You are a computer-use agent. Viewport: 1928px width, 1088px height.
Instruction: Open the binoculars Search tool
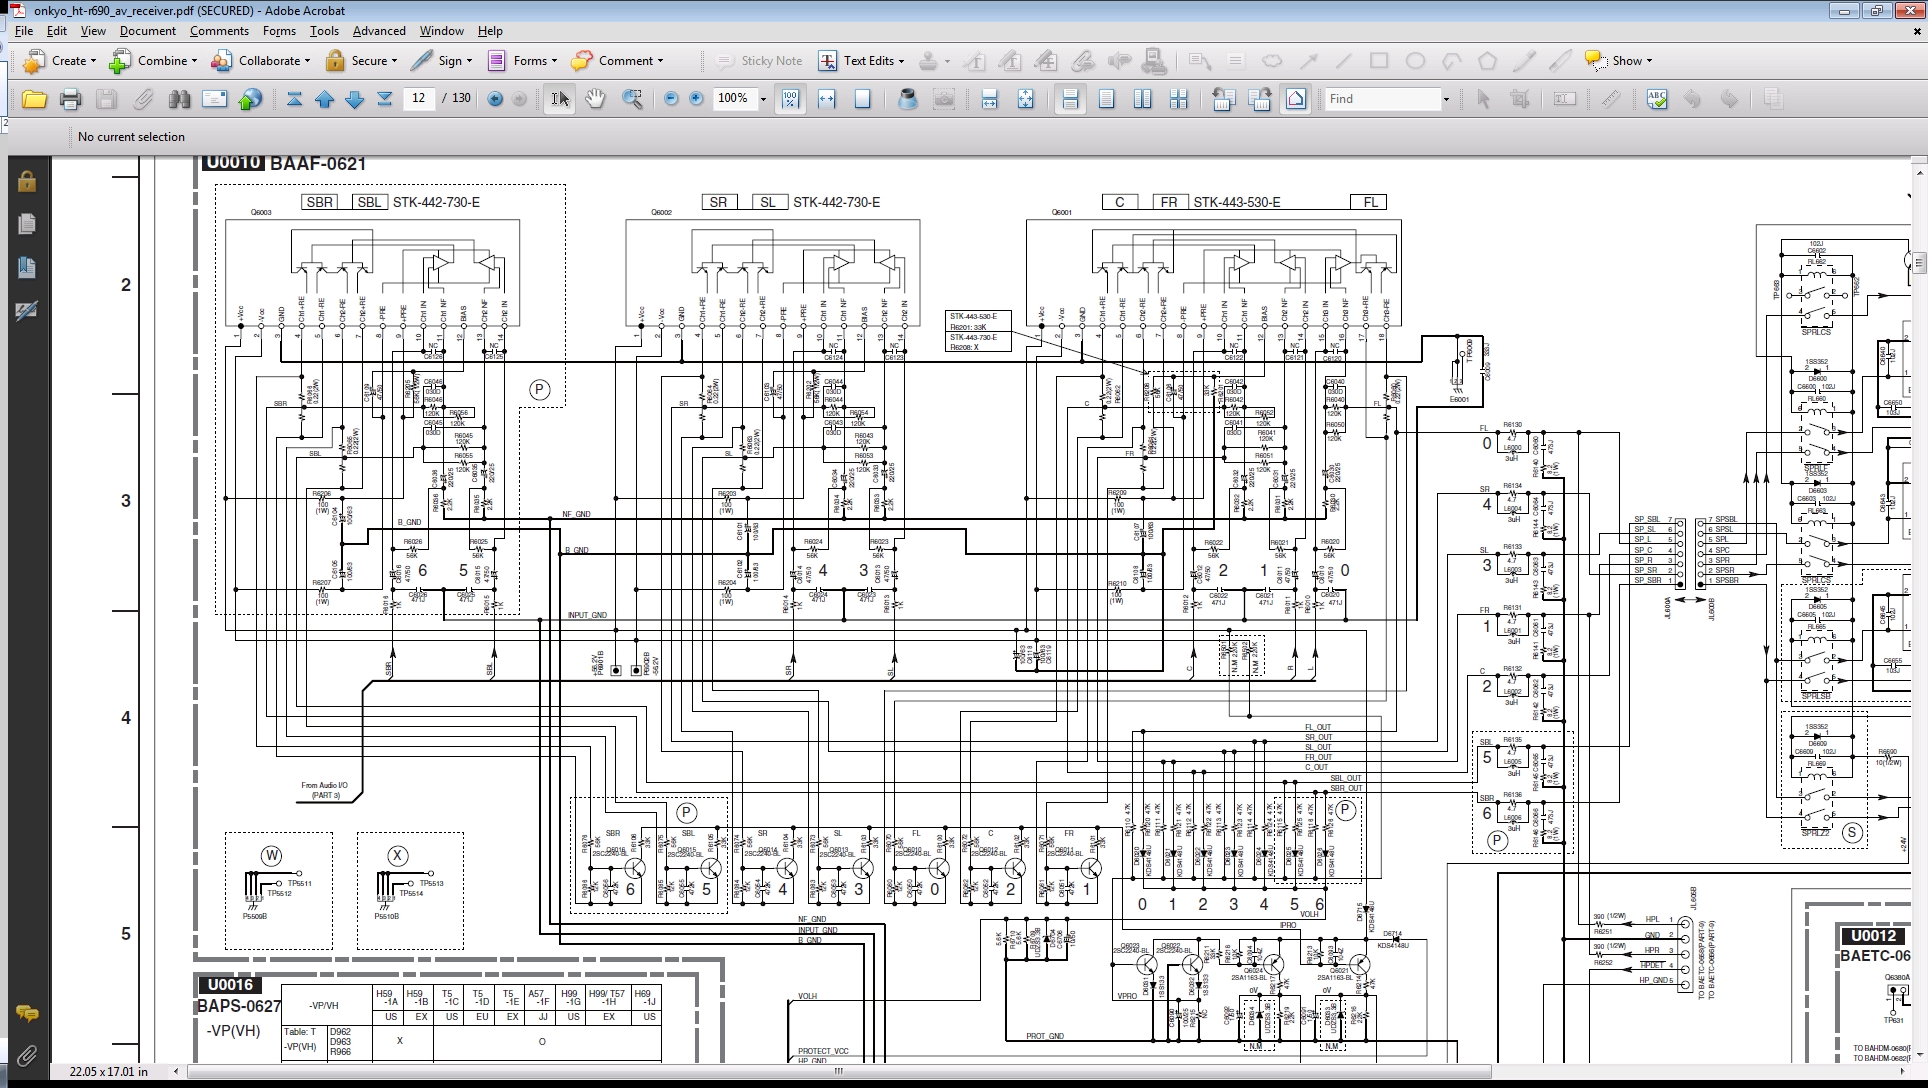(x=180, y=99)
